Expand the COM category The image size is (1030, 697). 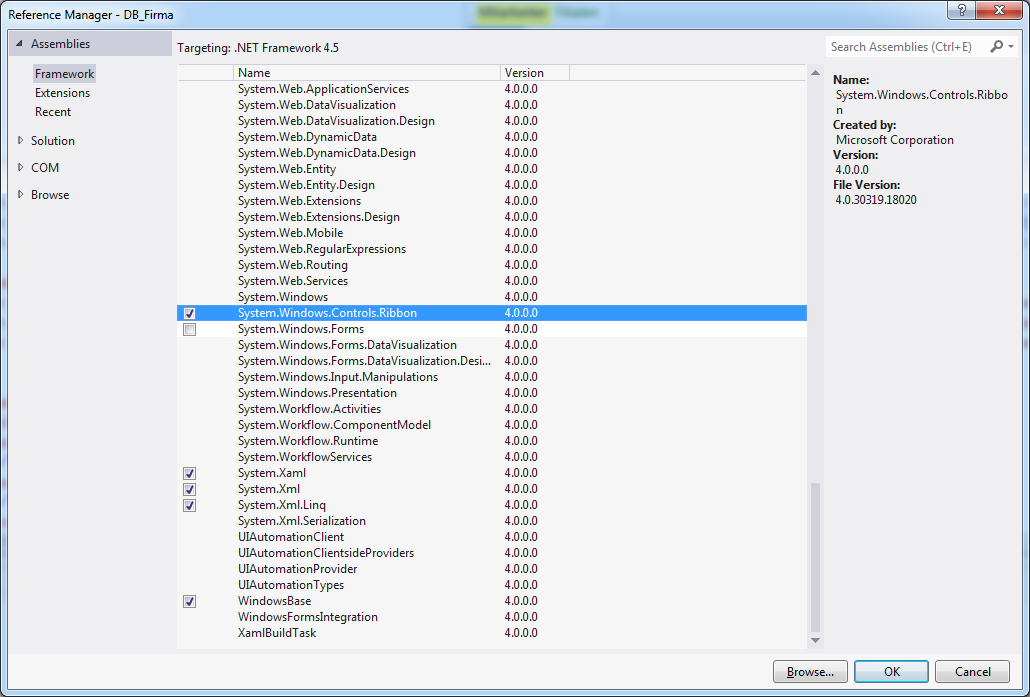pyautogui.click(x=20, y=168)
